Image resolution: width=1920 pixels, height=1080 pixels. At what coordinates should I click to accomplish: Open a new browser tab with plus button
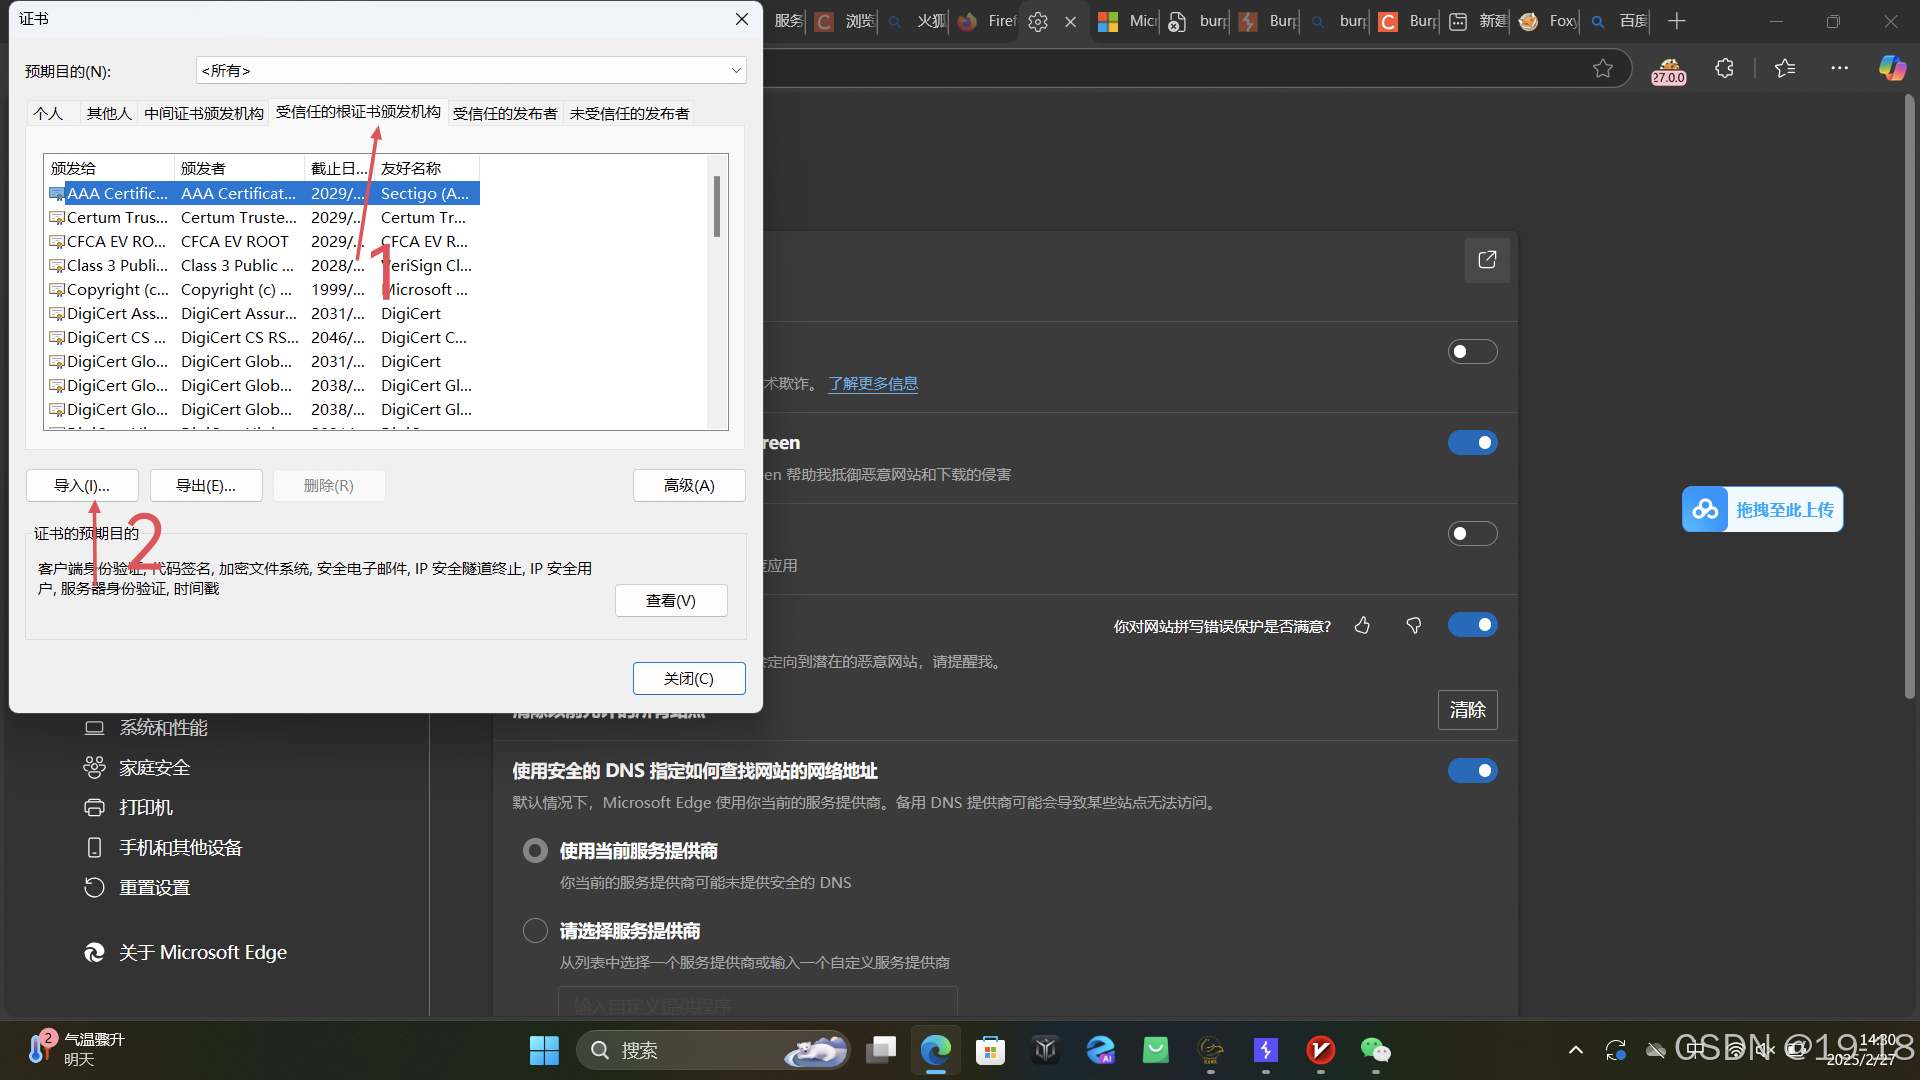(x=1677, y=21)
